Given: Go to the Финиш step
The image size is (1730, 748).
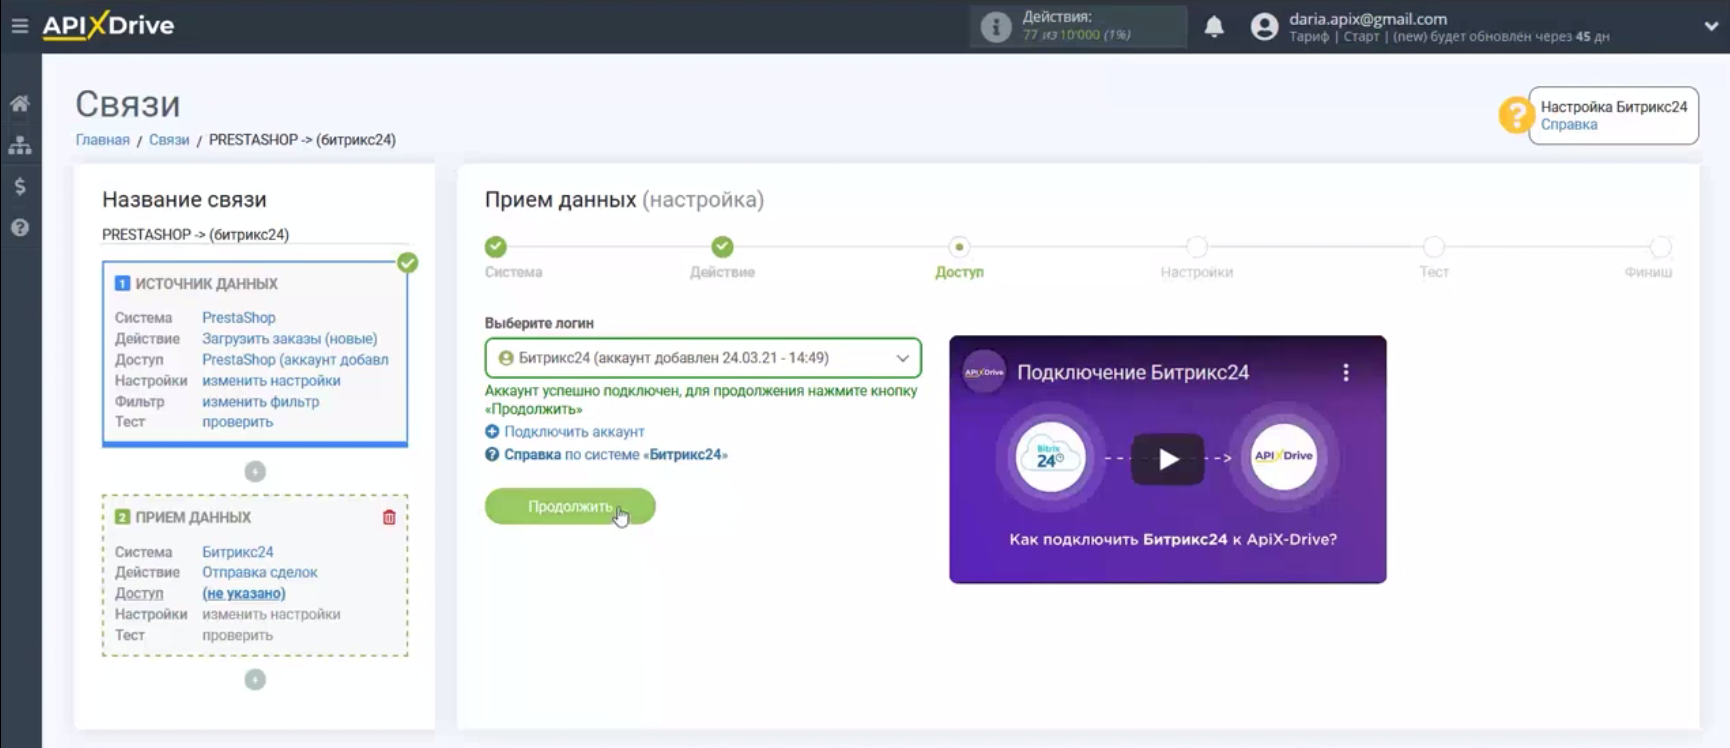Looking at the screenshot, I should coord(1660,247).
